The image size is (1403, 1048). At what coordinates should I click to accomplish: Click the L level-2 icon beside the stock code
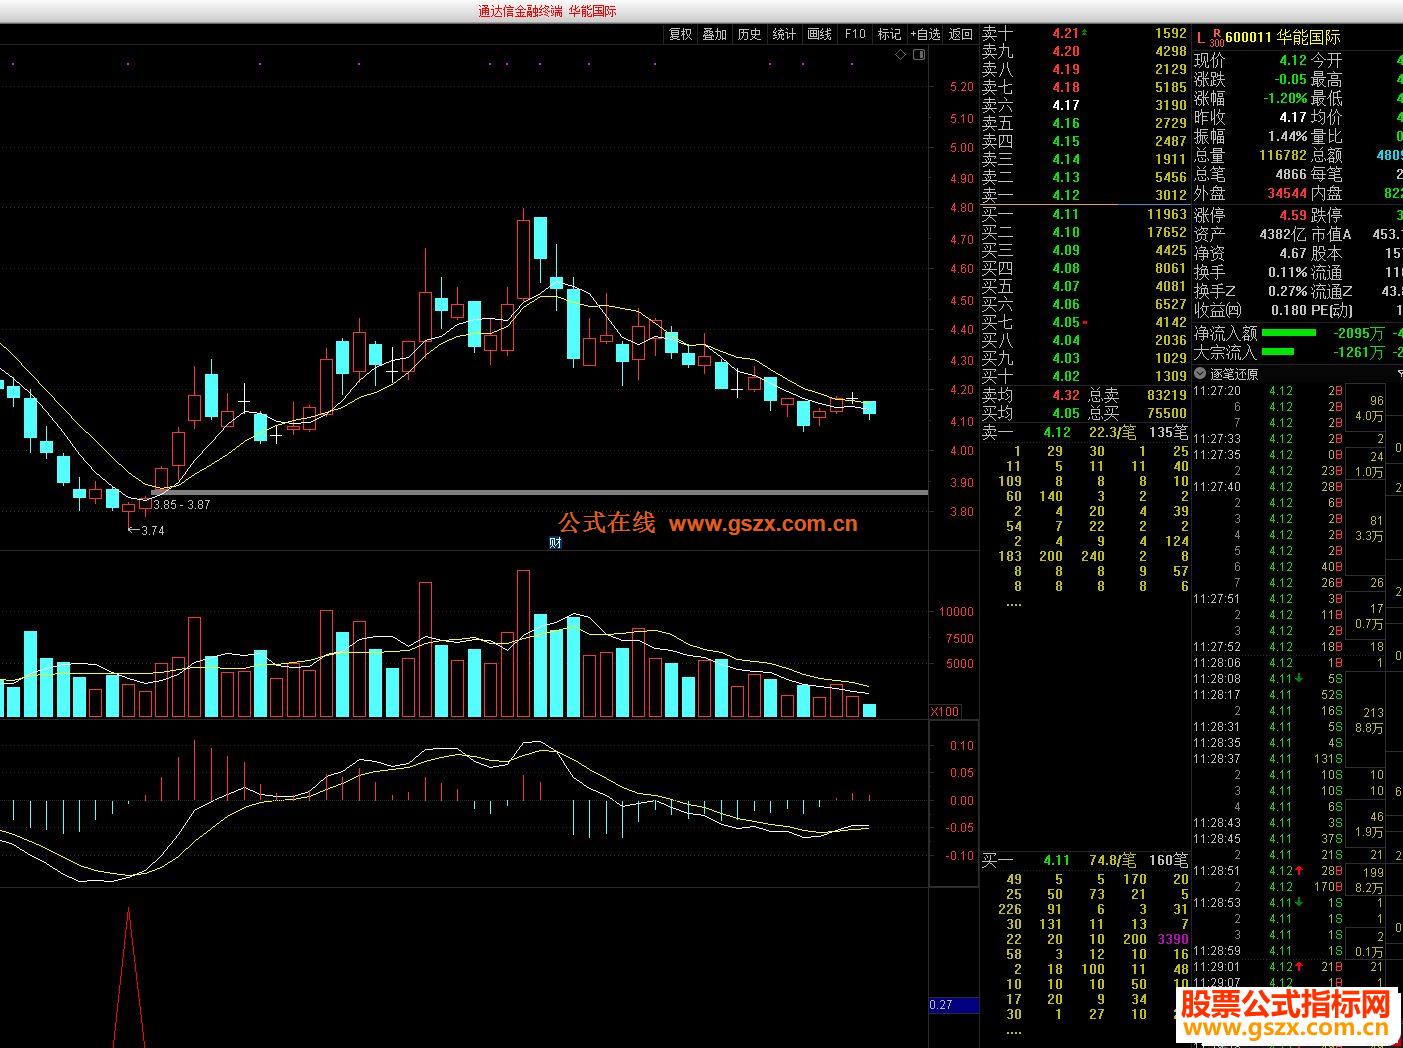coord(1201,38)
